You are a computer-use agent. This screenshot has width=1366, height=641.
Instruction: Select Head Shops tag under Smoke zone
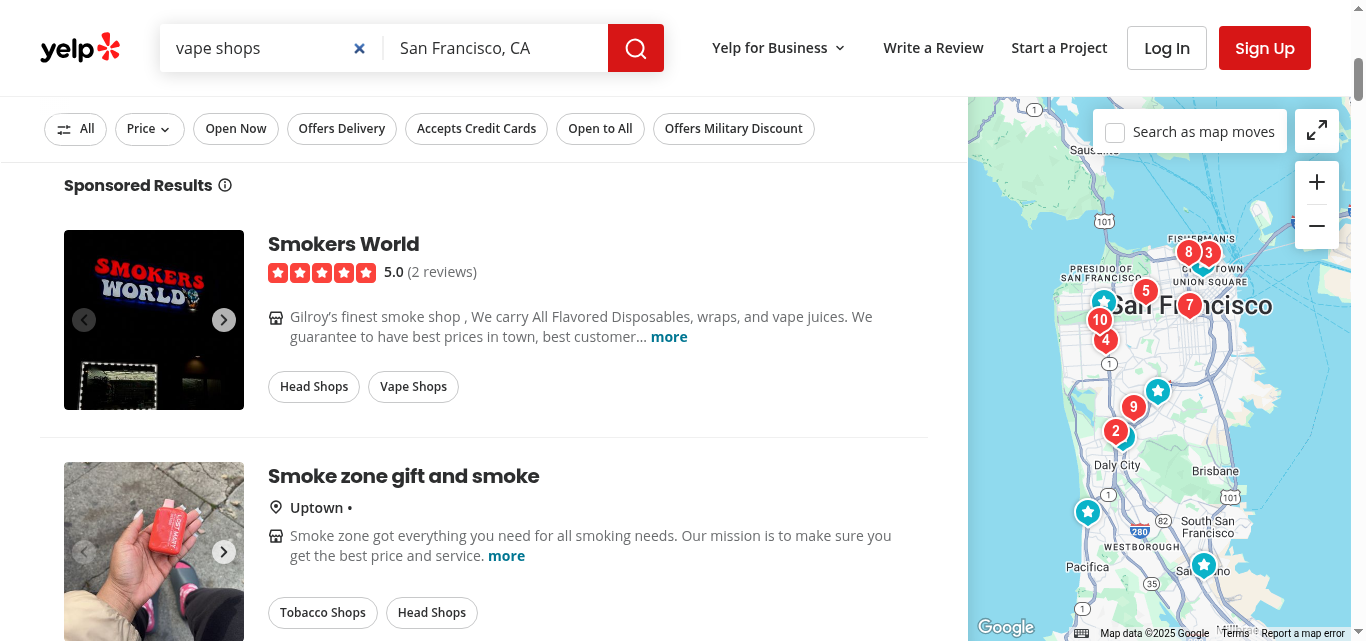click(x=432, y=613)
